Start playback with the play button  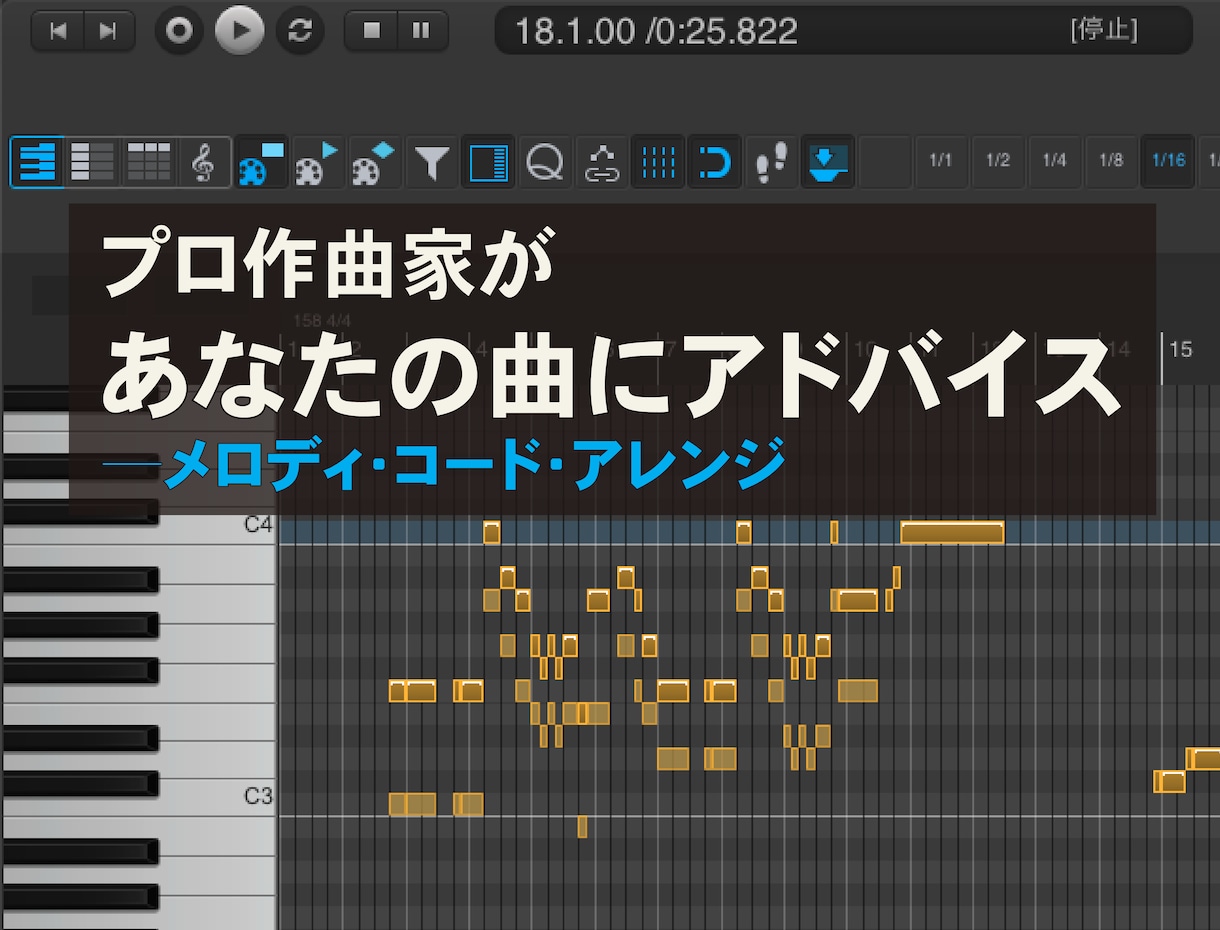[x=240, y=31]
